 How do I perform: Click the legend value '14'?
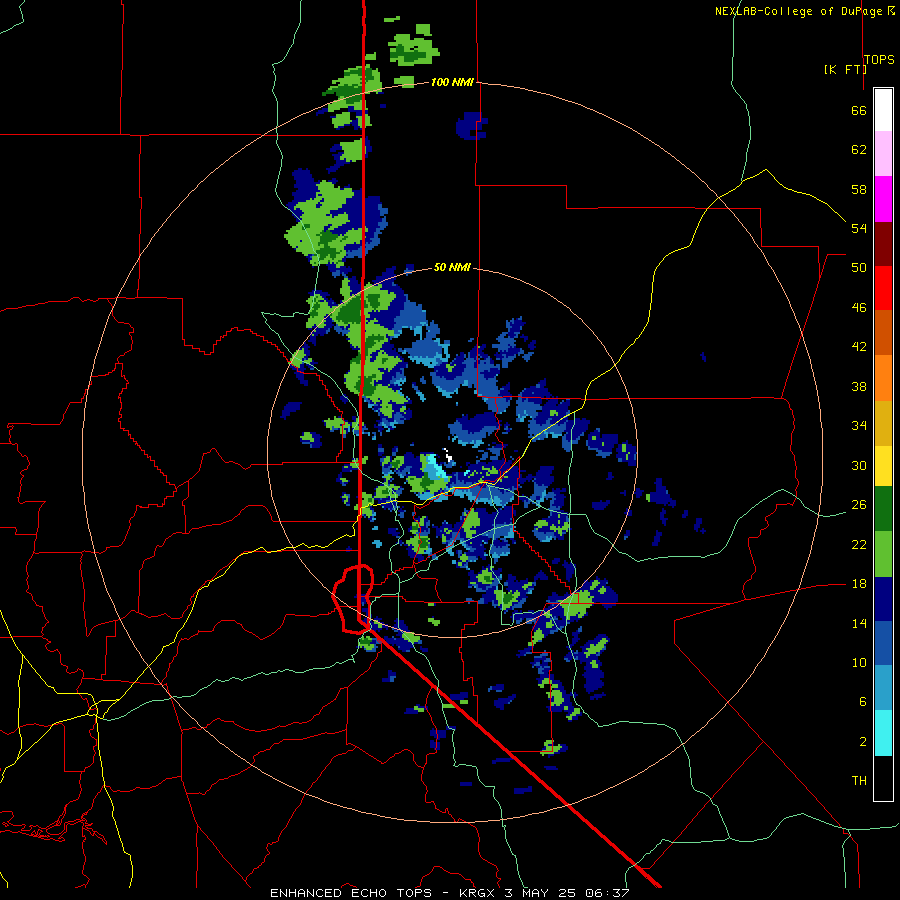point(859,623)
